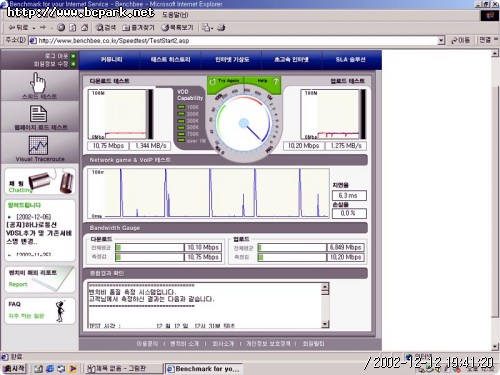Click the 개인정보 보호정책 footer link
The width and height of the screenshot is (500, 375).
[268, 343]
